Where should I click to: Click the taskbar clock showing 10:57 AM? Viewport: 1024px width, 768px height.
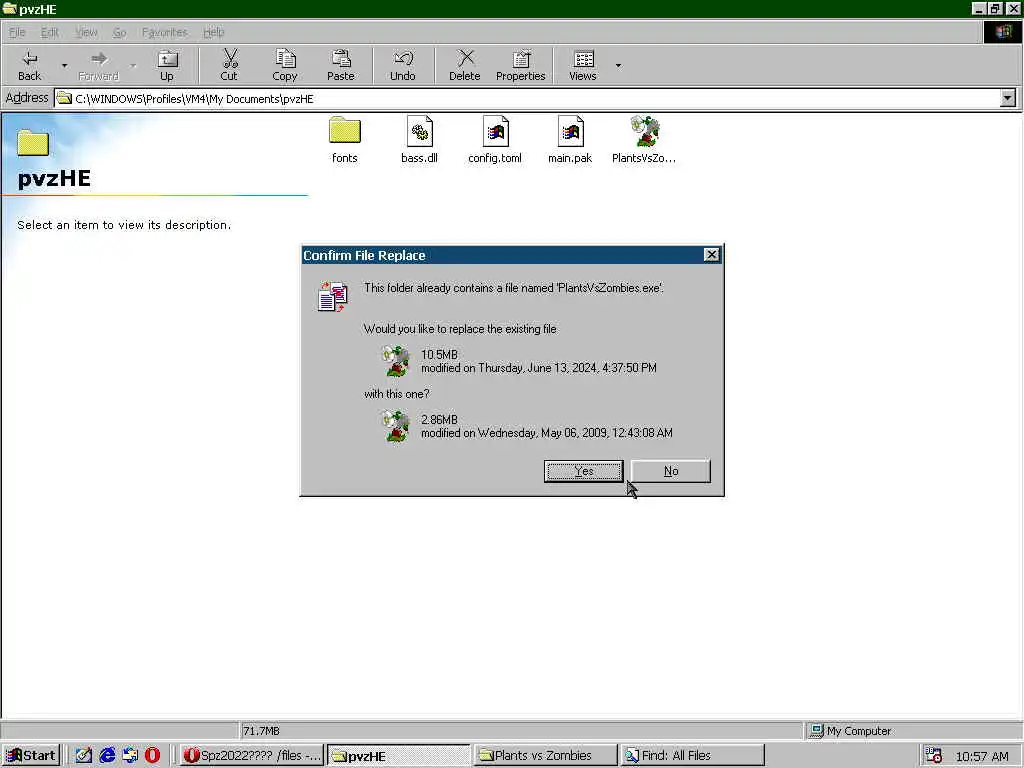coord(982,756)
